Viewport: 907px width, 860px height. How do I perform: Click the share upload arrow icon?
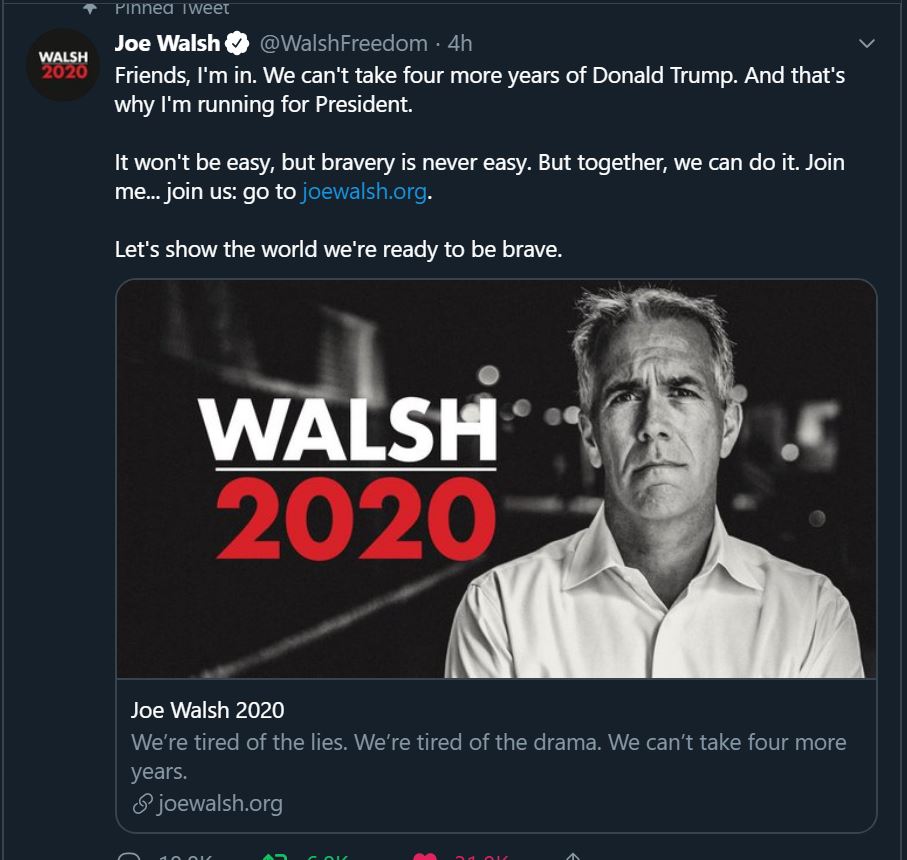[572, 856]
